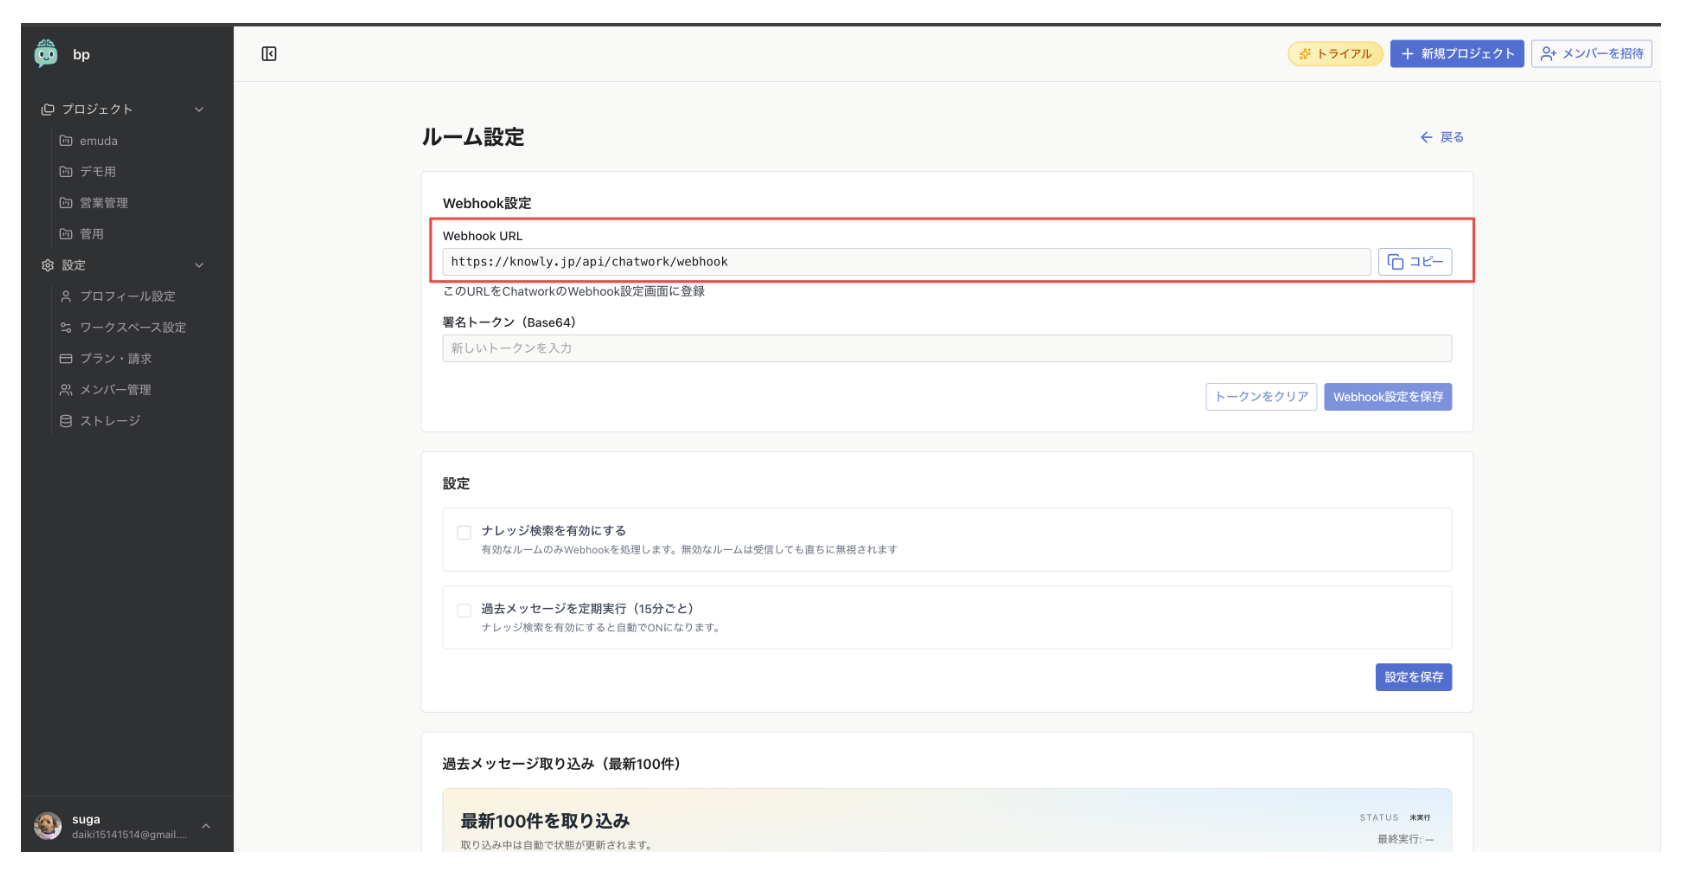Click the sparkle icon in トライアル badge
The width and height of the screenshot is (1692, 872).
tap(1304, 54)
